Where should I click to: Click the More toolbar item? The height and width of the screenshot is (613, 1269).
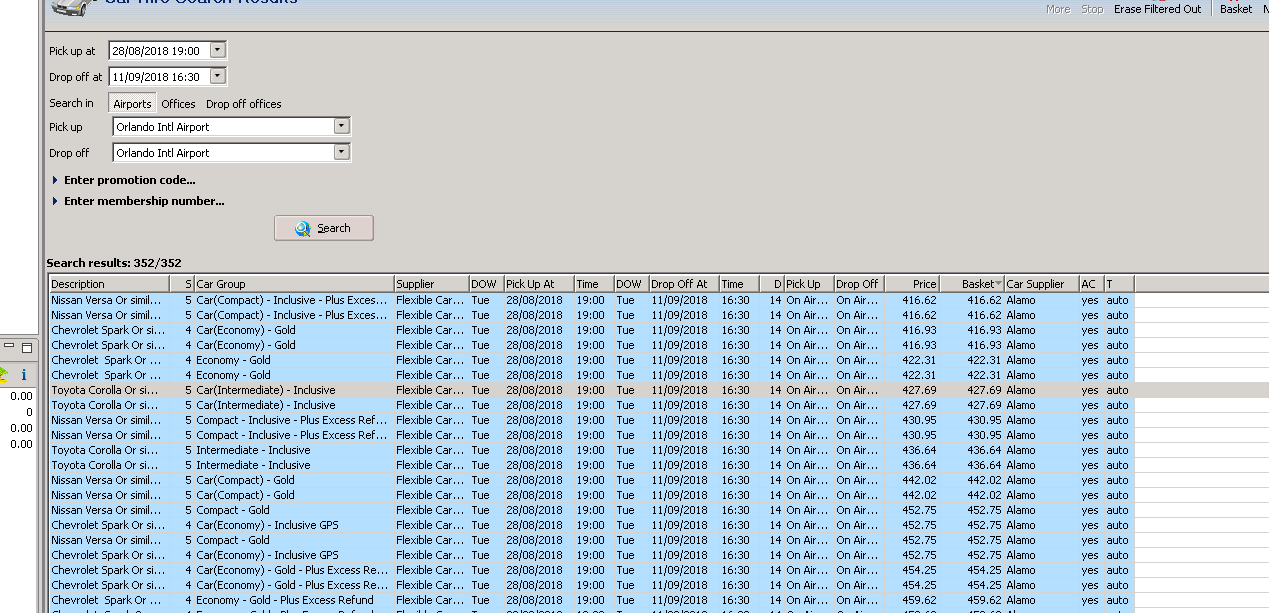tap(1058, 9)
